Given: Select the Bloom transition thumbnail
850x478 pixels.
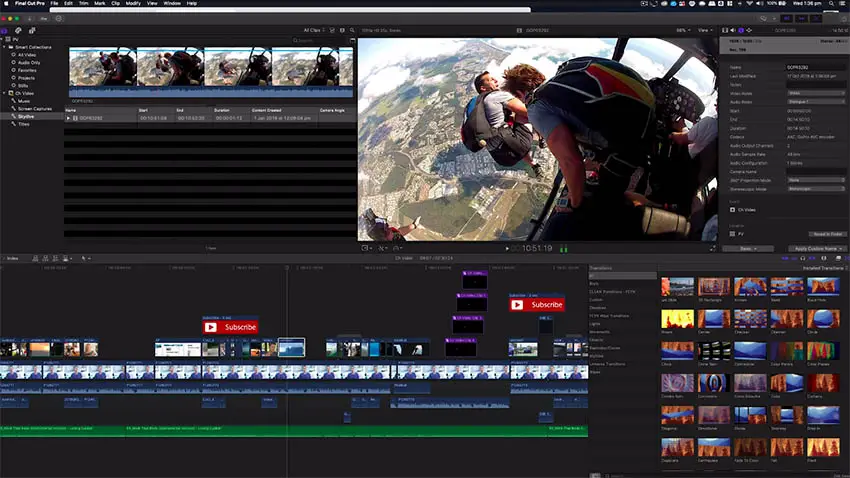Looking at the screenshot, I should tap(677, 318).
